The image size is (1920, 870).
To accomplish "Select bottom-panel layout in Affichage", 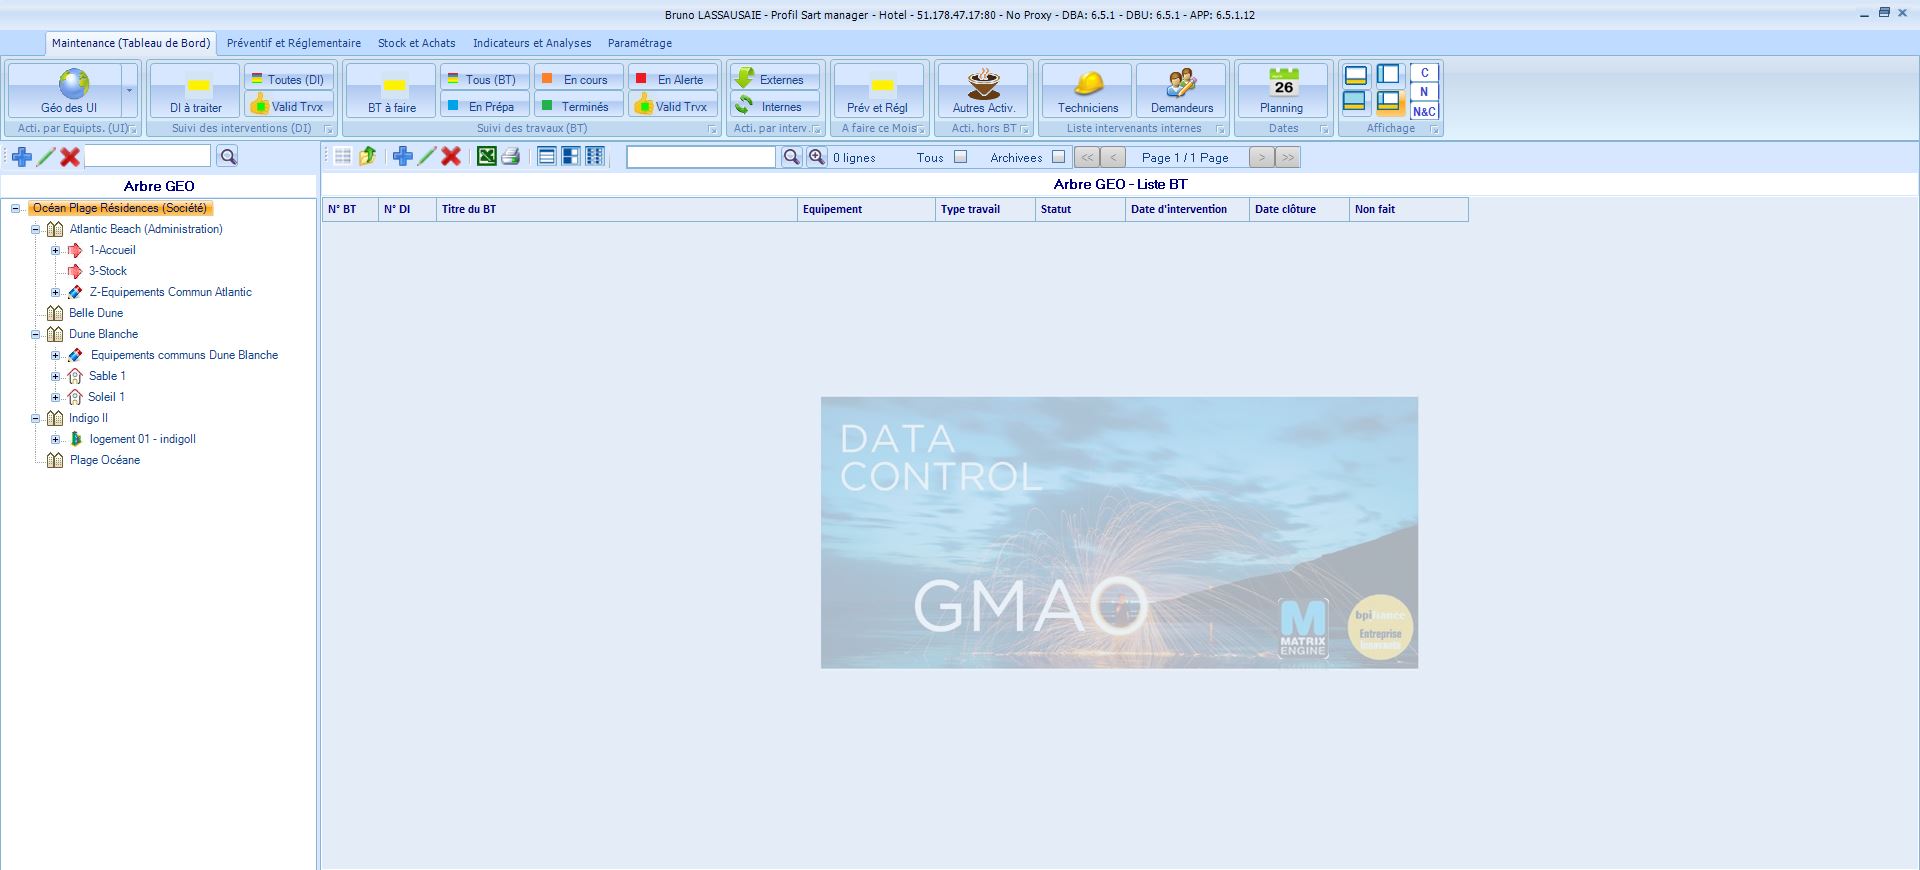I will pyautogui.click(x=1356, y=75).
